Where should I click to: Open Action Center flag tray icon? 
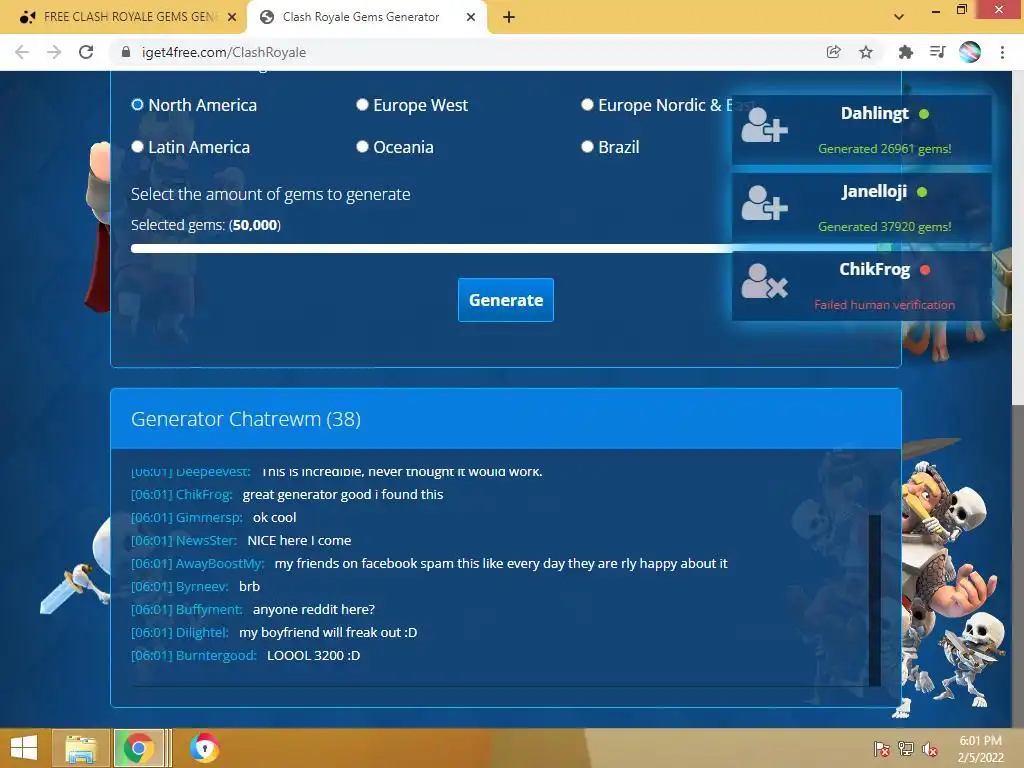pyautogui.click(x=882, y=749)
